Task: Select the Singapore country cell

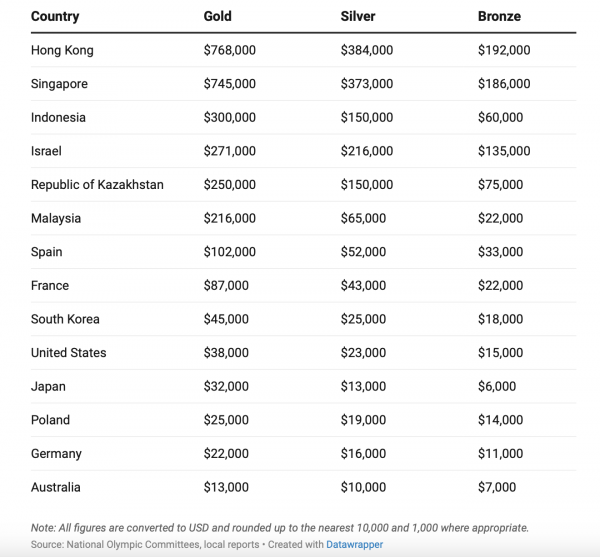Action: [59, 84]
